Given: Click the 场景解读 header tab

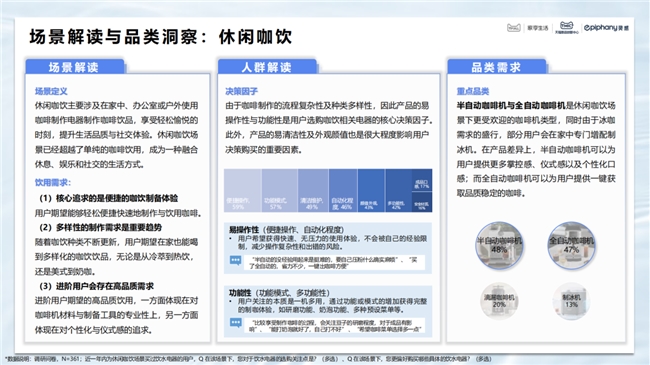Looking at the screenshot, I should pos(75,67).
